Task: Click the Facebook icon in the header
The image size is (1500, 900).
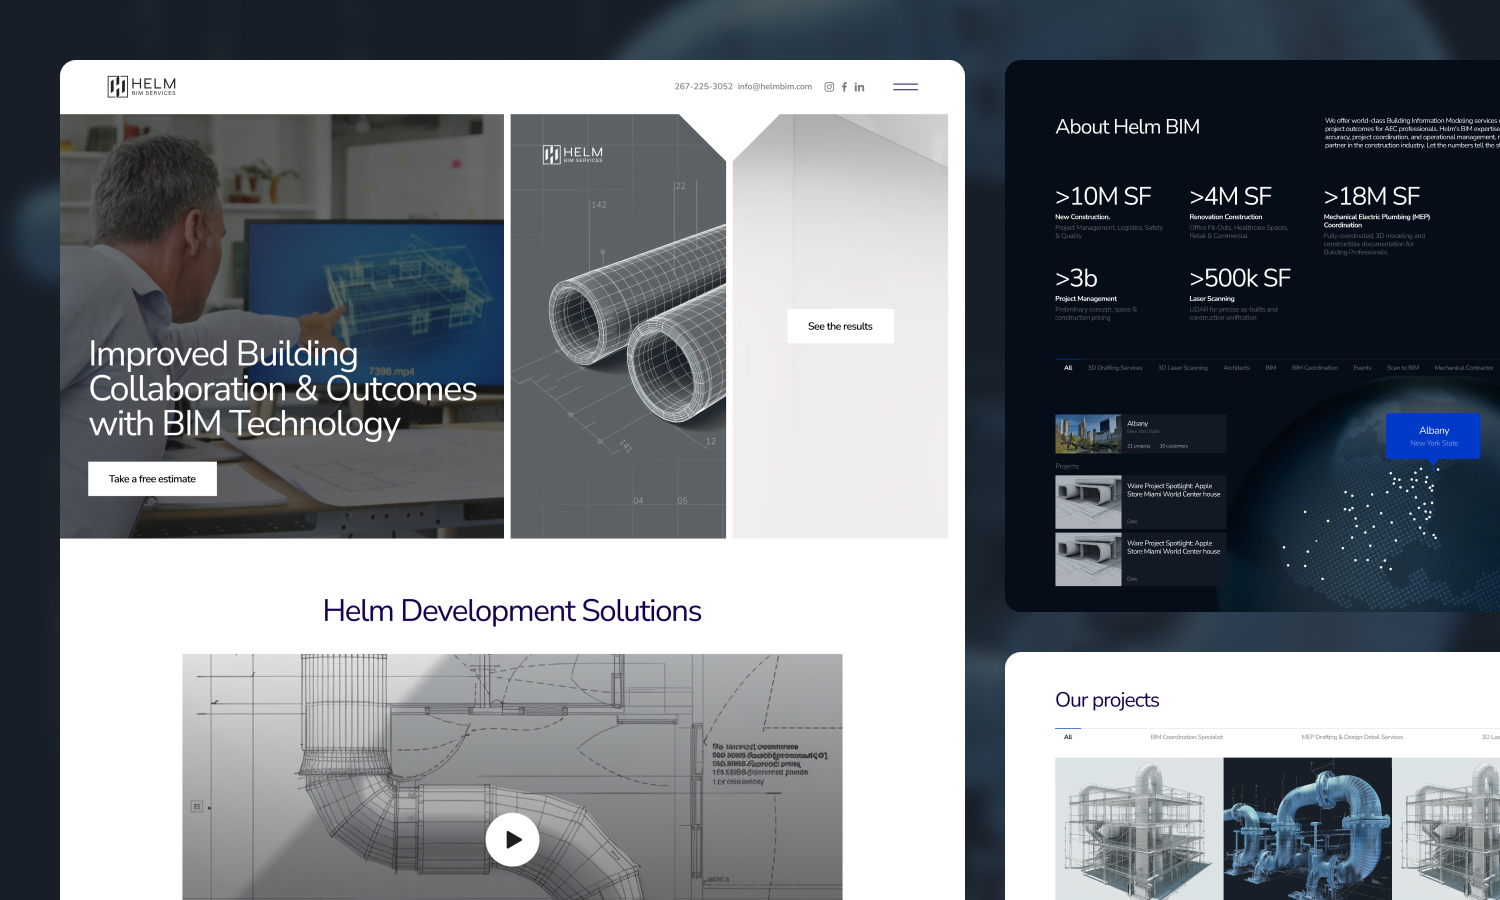Action: [x=844, y=87]
